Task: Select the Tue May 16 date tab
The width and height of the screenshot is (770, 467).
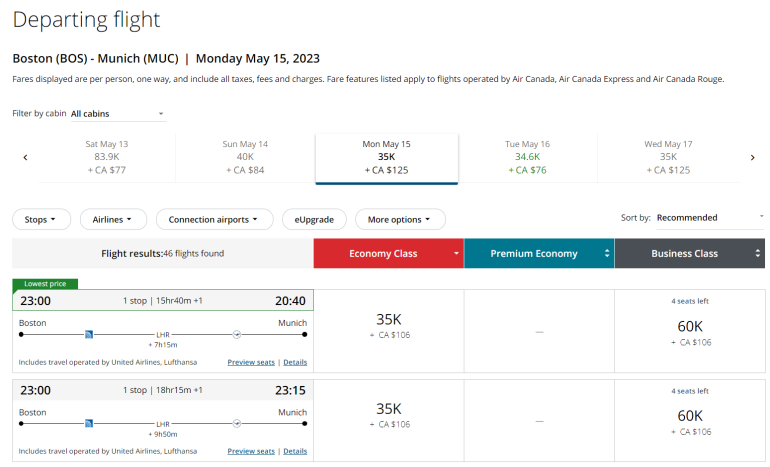Action: coord(527,157)
